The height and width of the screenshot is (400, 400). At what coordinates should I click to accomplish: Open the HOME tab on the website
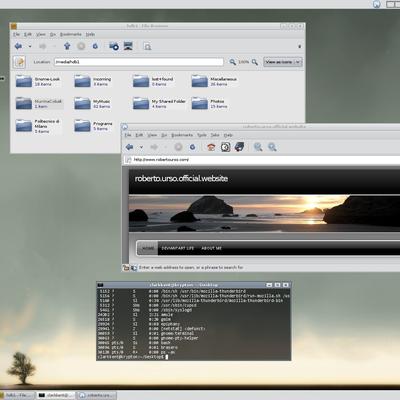point(148,248)
